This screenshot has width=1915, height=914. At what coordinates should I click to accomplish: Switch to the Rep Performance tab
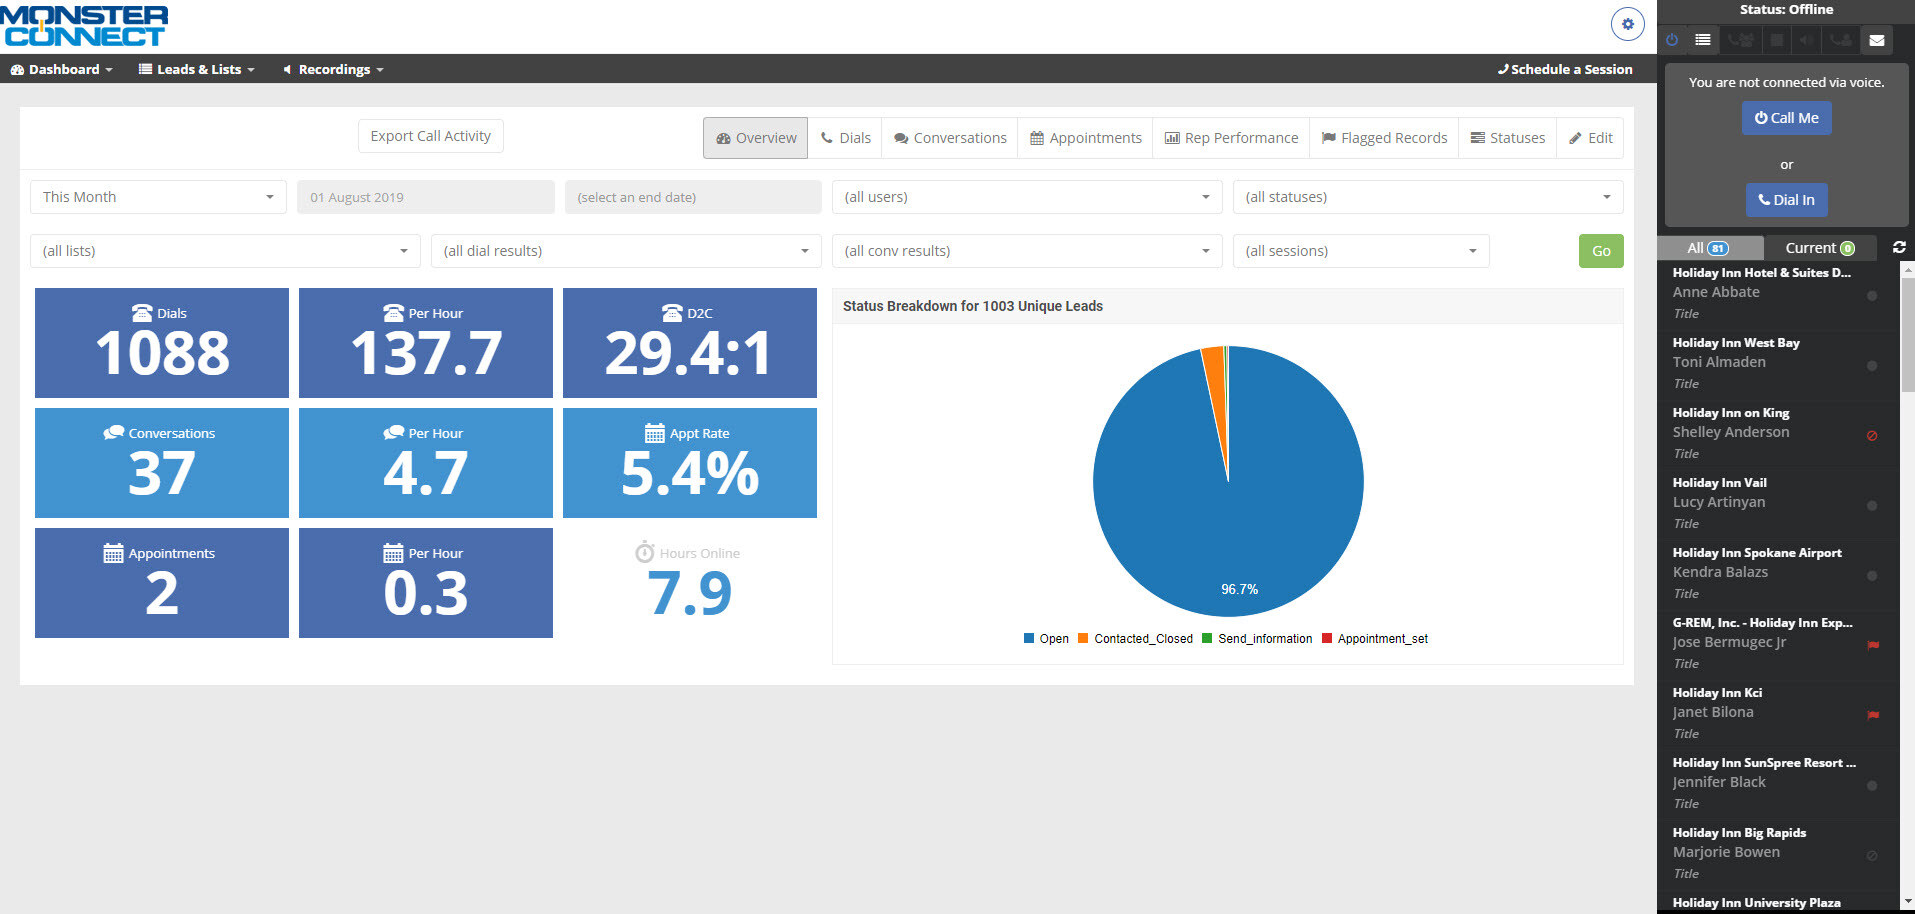click(x=1231, y=138)
